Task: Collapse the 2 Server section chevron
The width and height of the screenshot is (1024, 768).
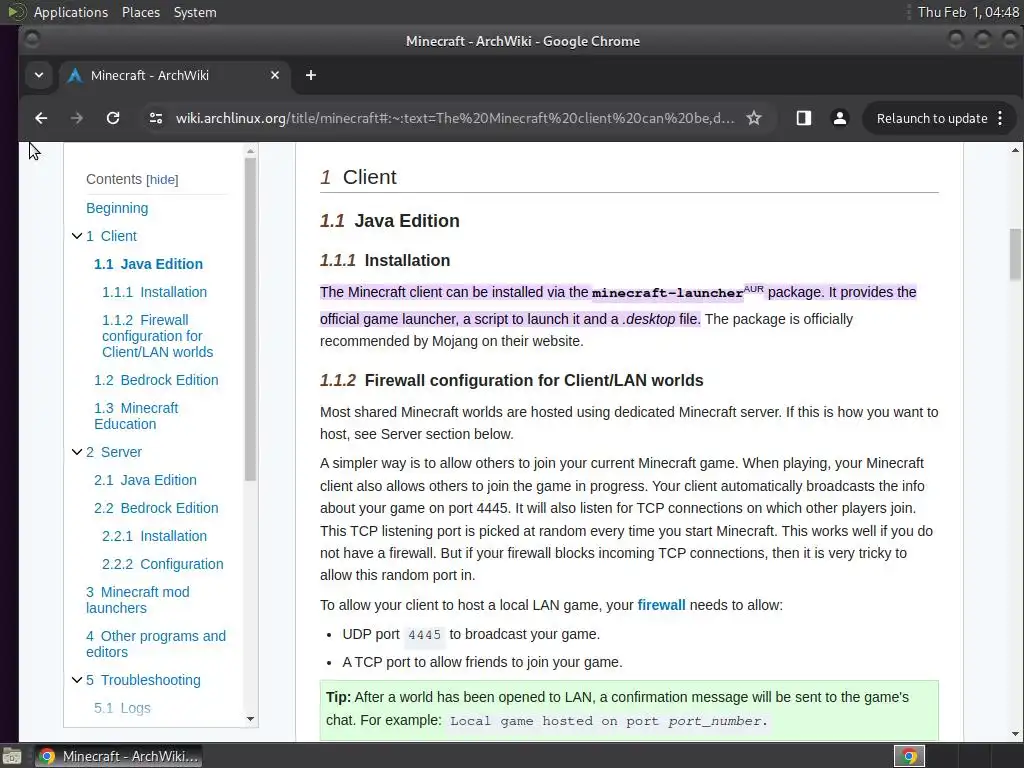Action: [77, 452]
